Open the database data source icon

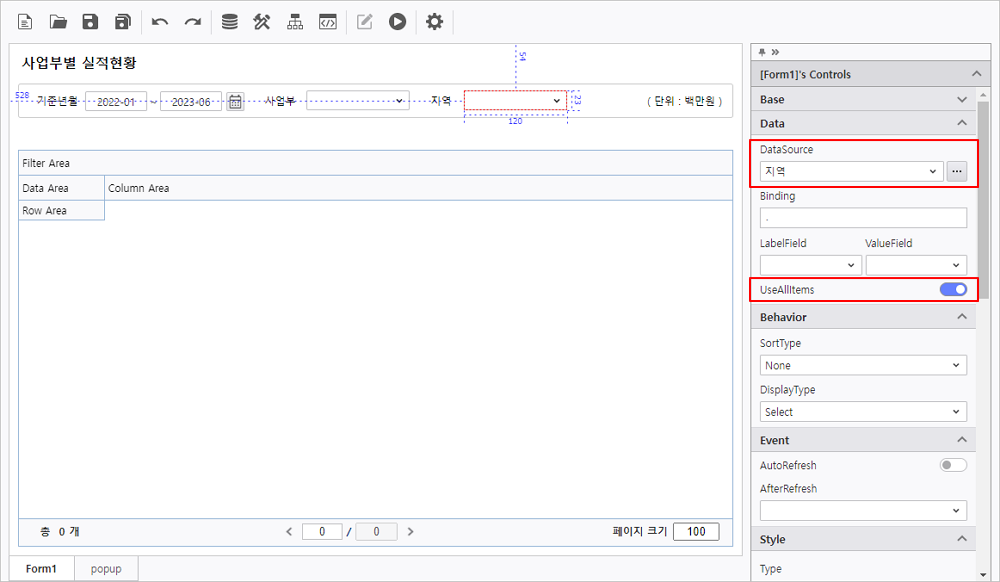click(229, 21)
